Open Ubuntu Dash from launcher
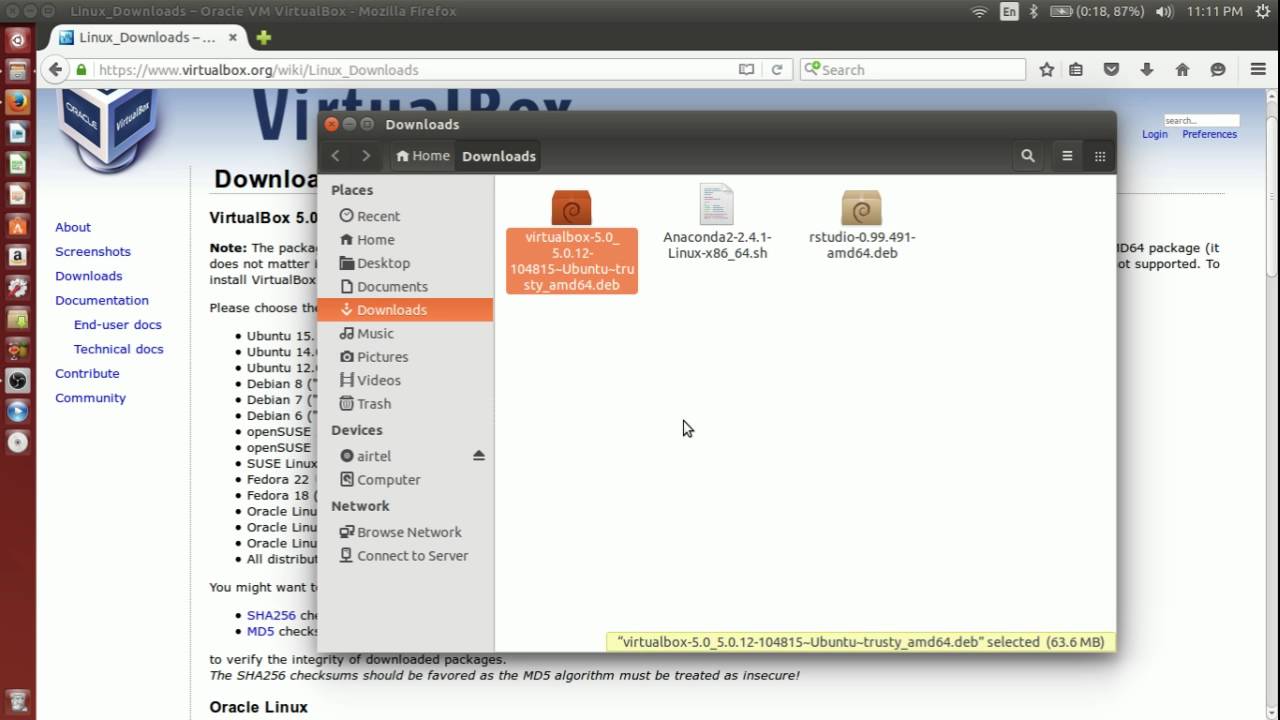This screenshot has height=720, width=1280. coord(17,40)
